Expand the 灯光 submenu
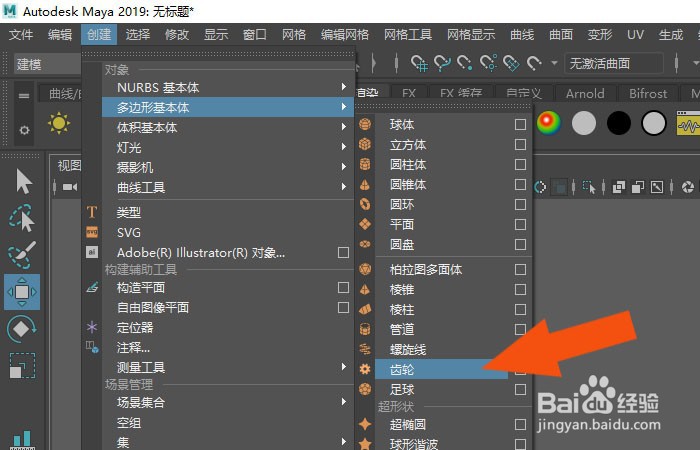The width and height of the screenshot is (700, 450). coord(228,147)
